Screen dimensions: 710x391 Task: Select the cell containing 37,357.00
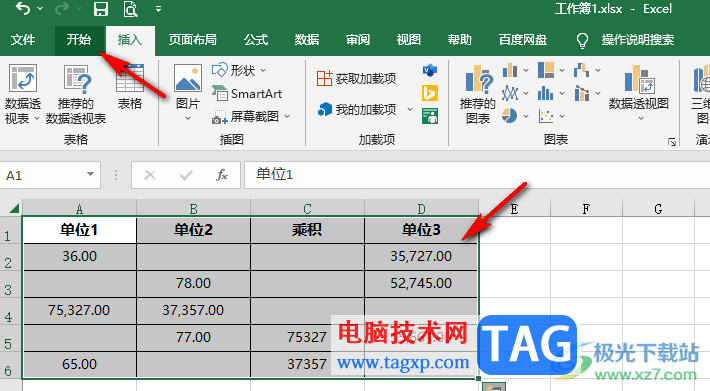coord(193,310)
